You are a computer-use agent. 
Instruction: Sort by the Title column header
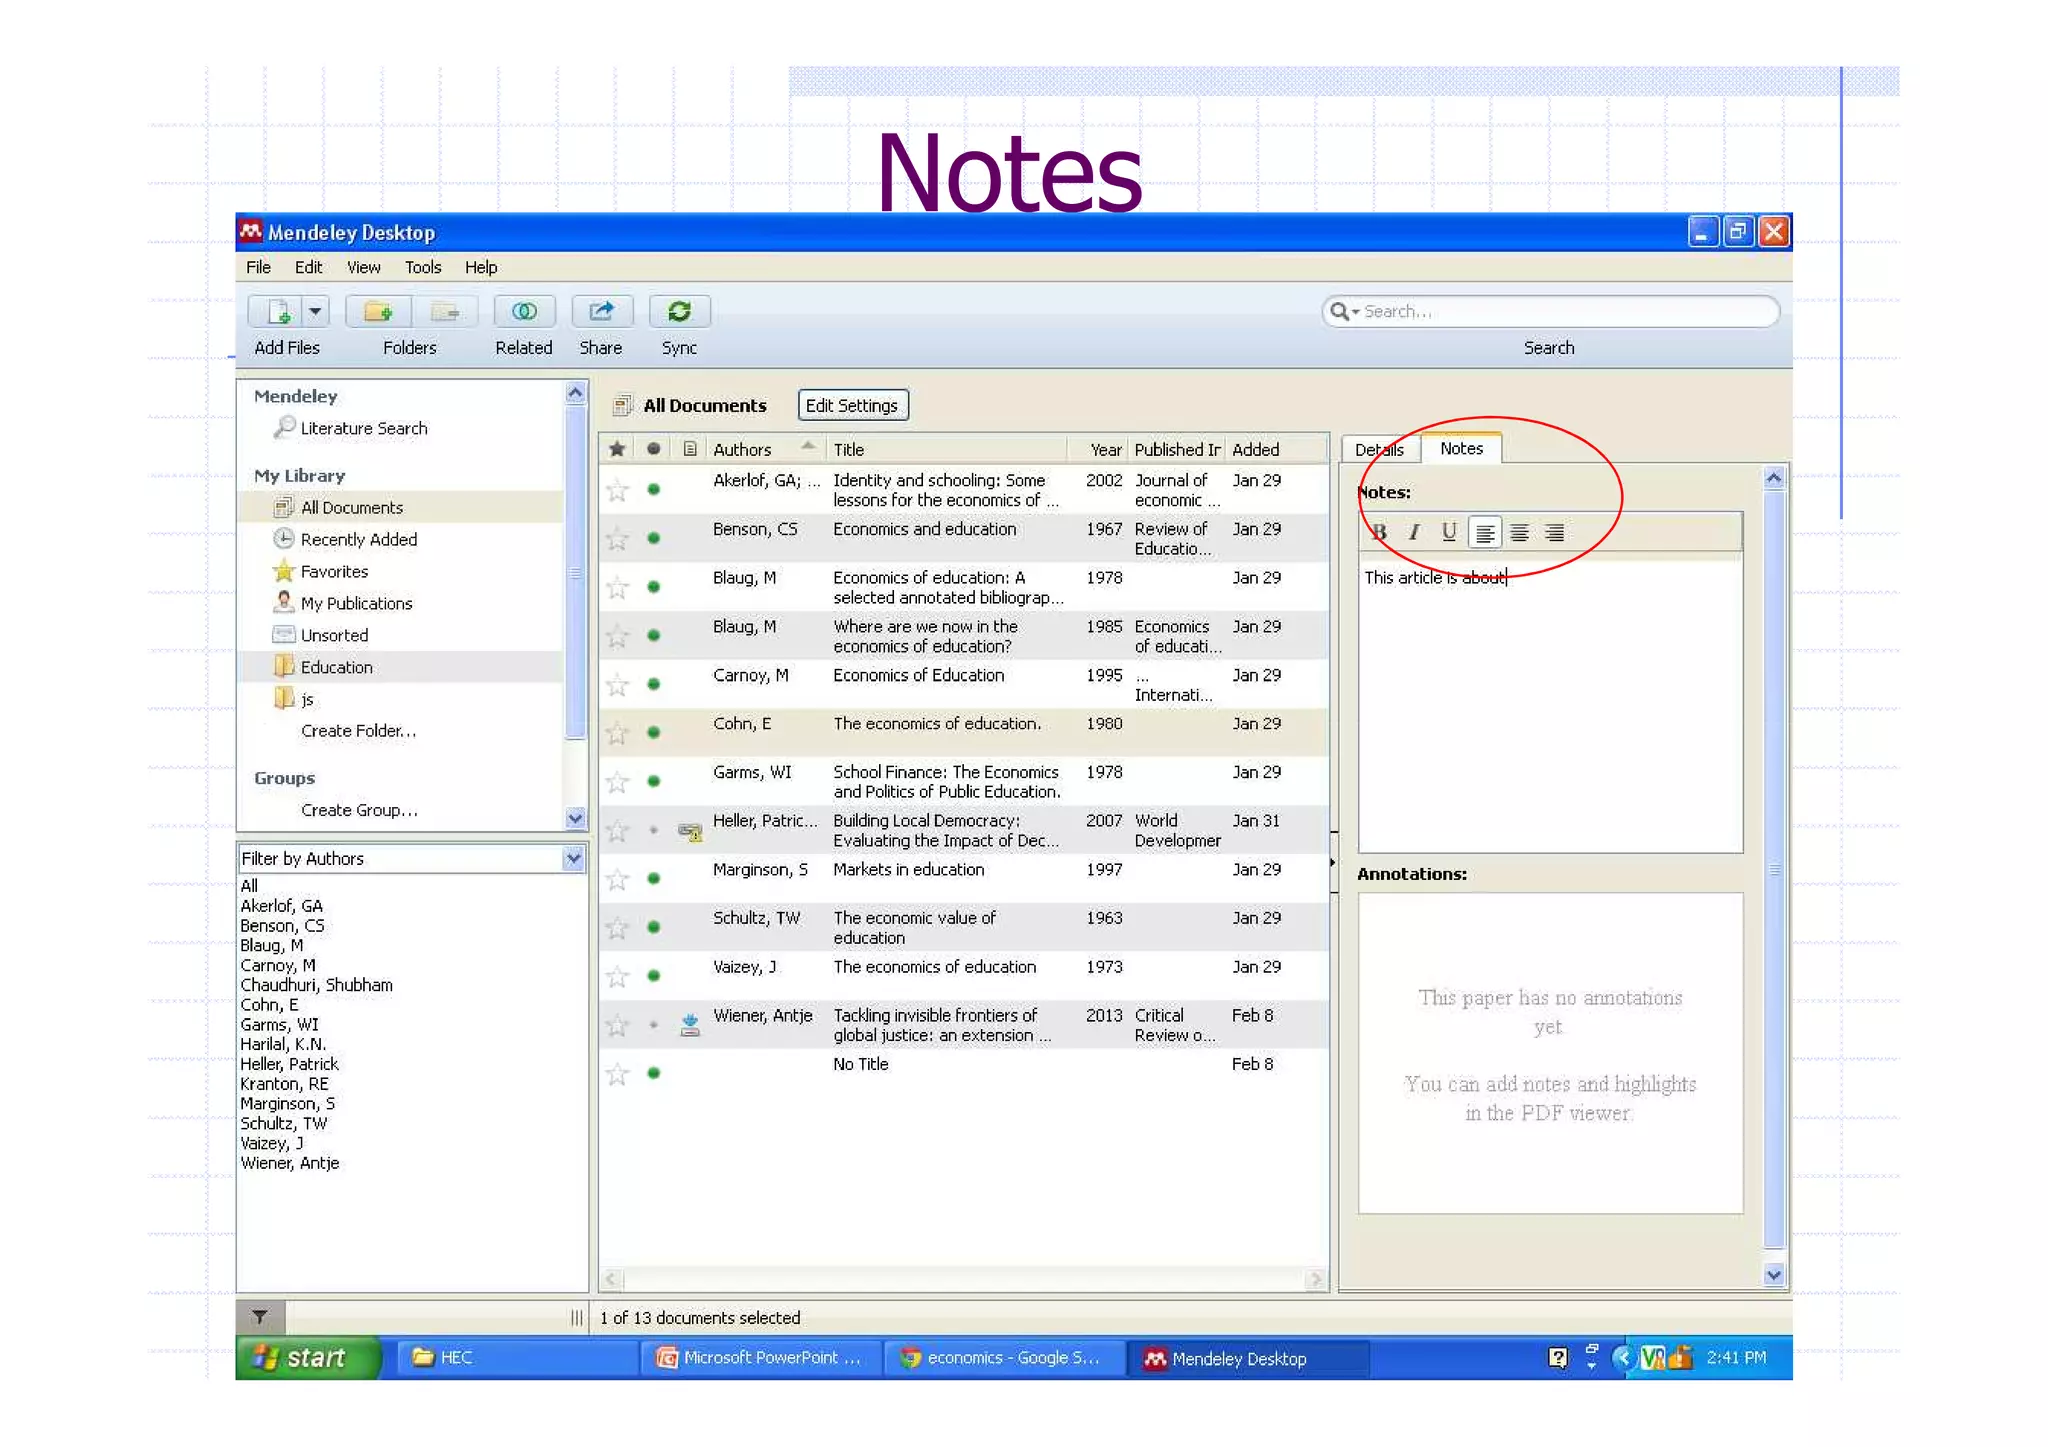[x=947, y=450]
